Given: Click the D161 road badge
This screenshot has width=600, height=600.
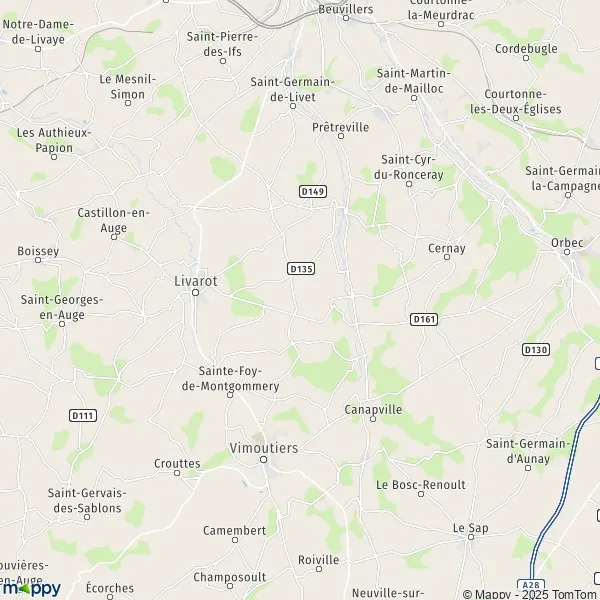Looking at the screenshot, I should point(424,319).
